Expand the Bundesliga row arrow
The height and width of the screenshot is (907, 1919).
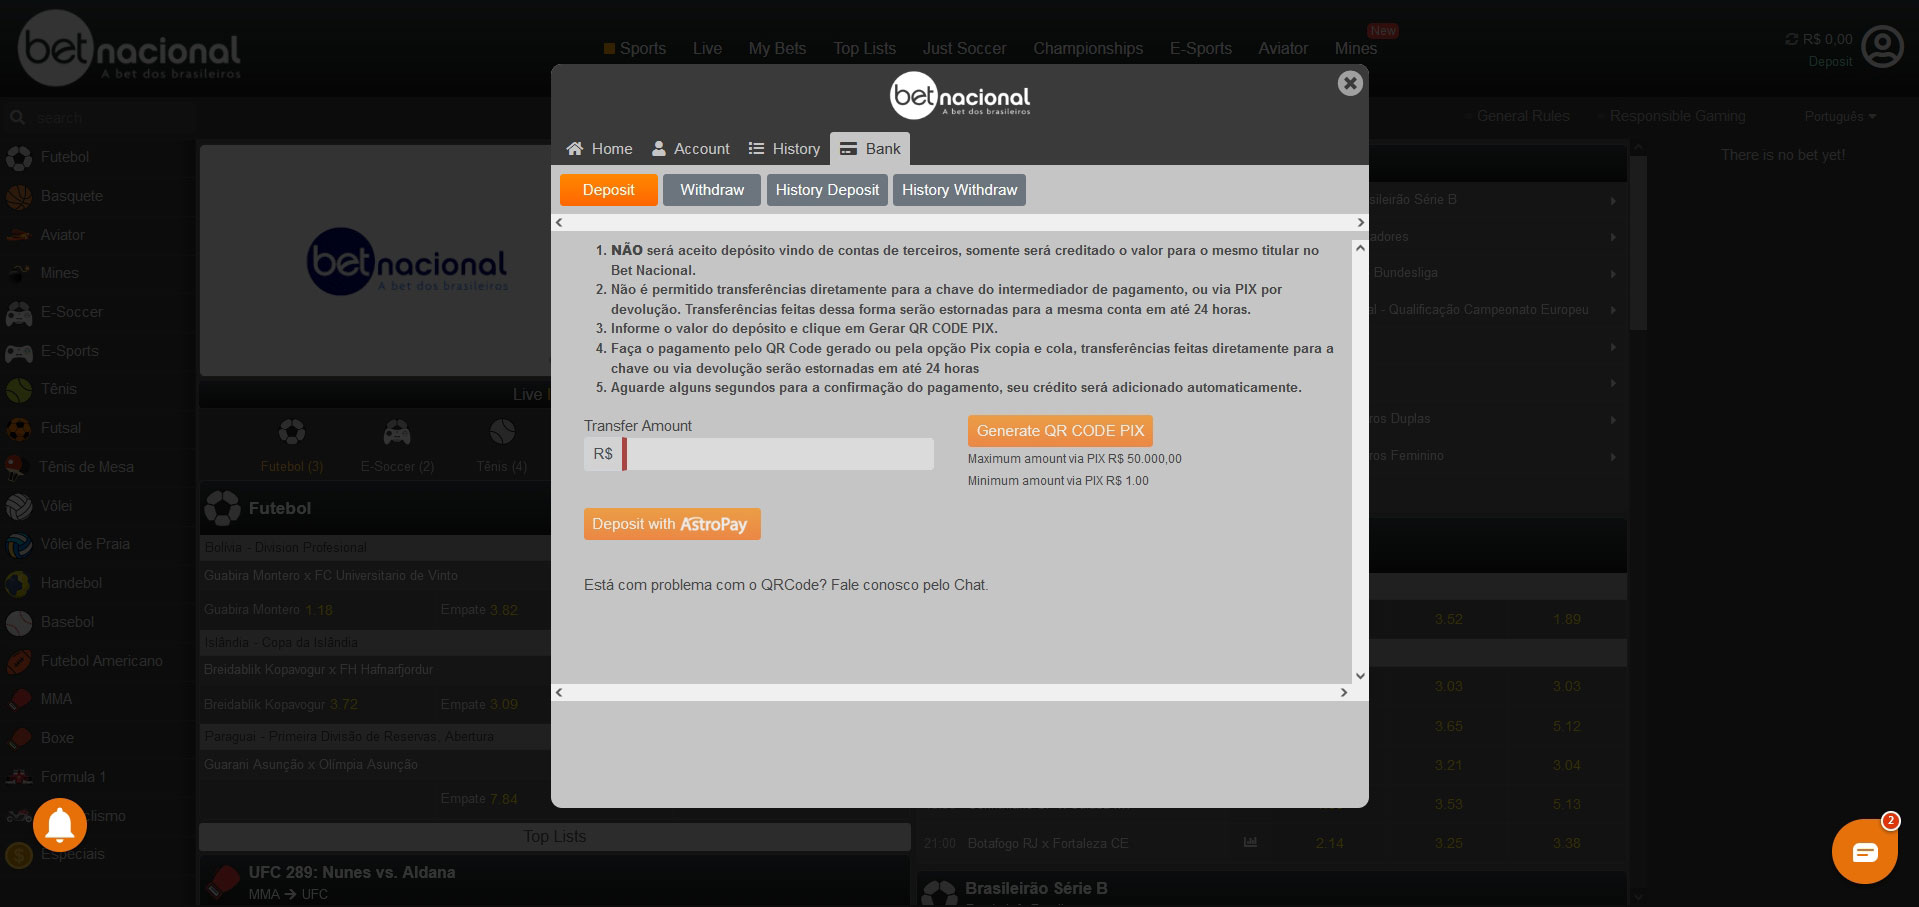coord(1613,273)
